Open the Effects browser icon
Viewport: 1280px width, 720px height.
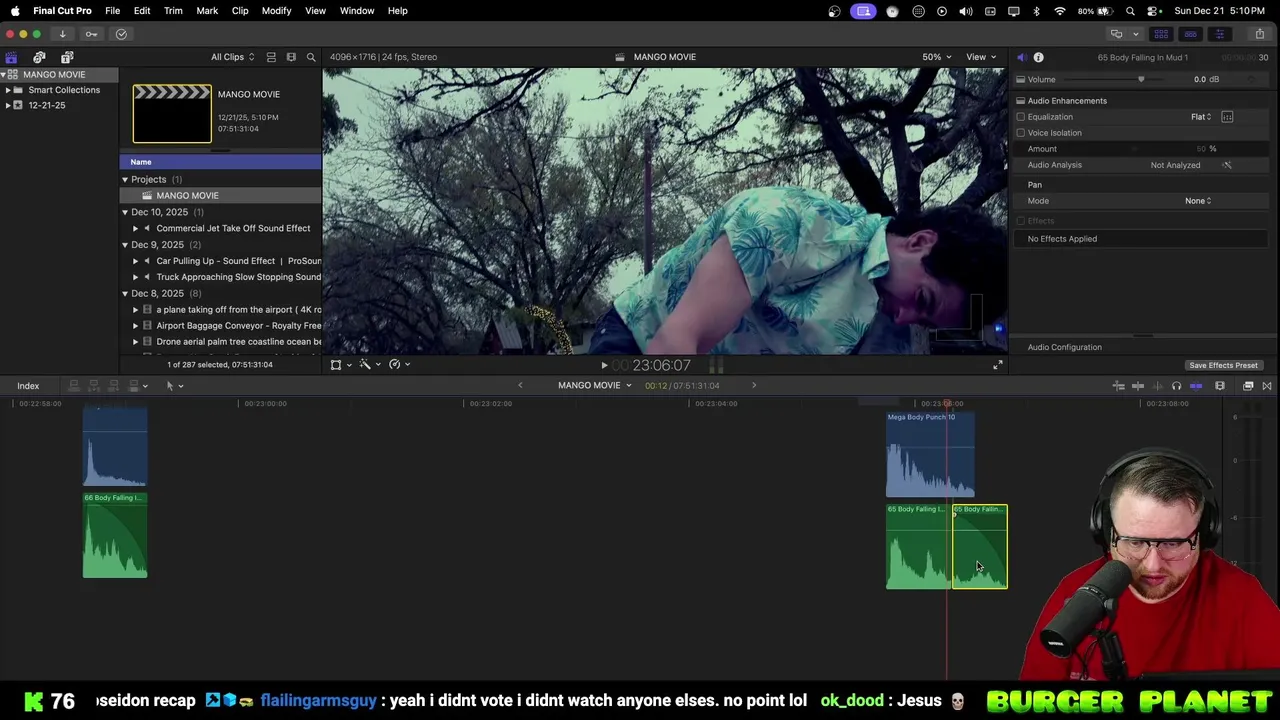1248,386
